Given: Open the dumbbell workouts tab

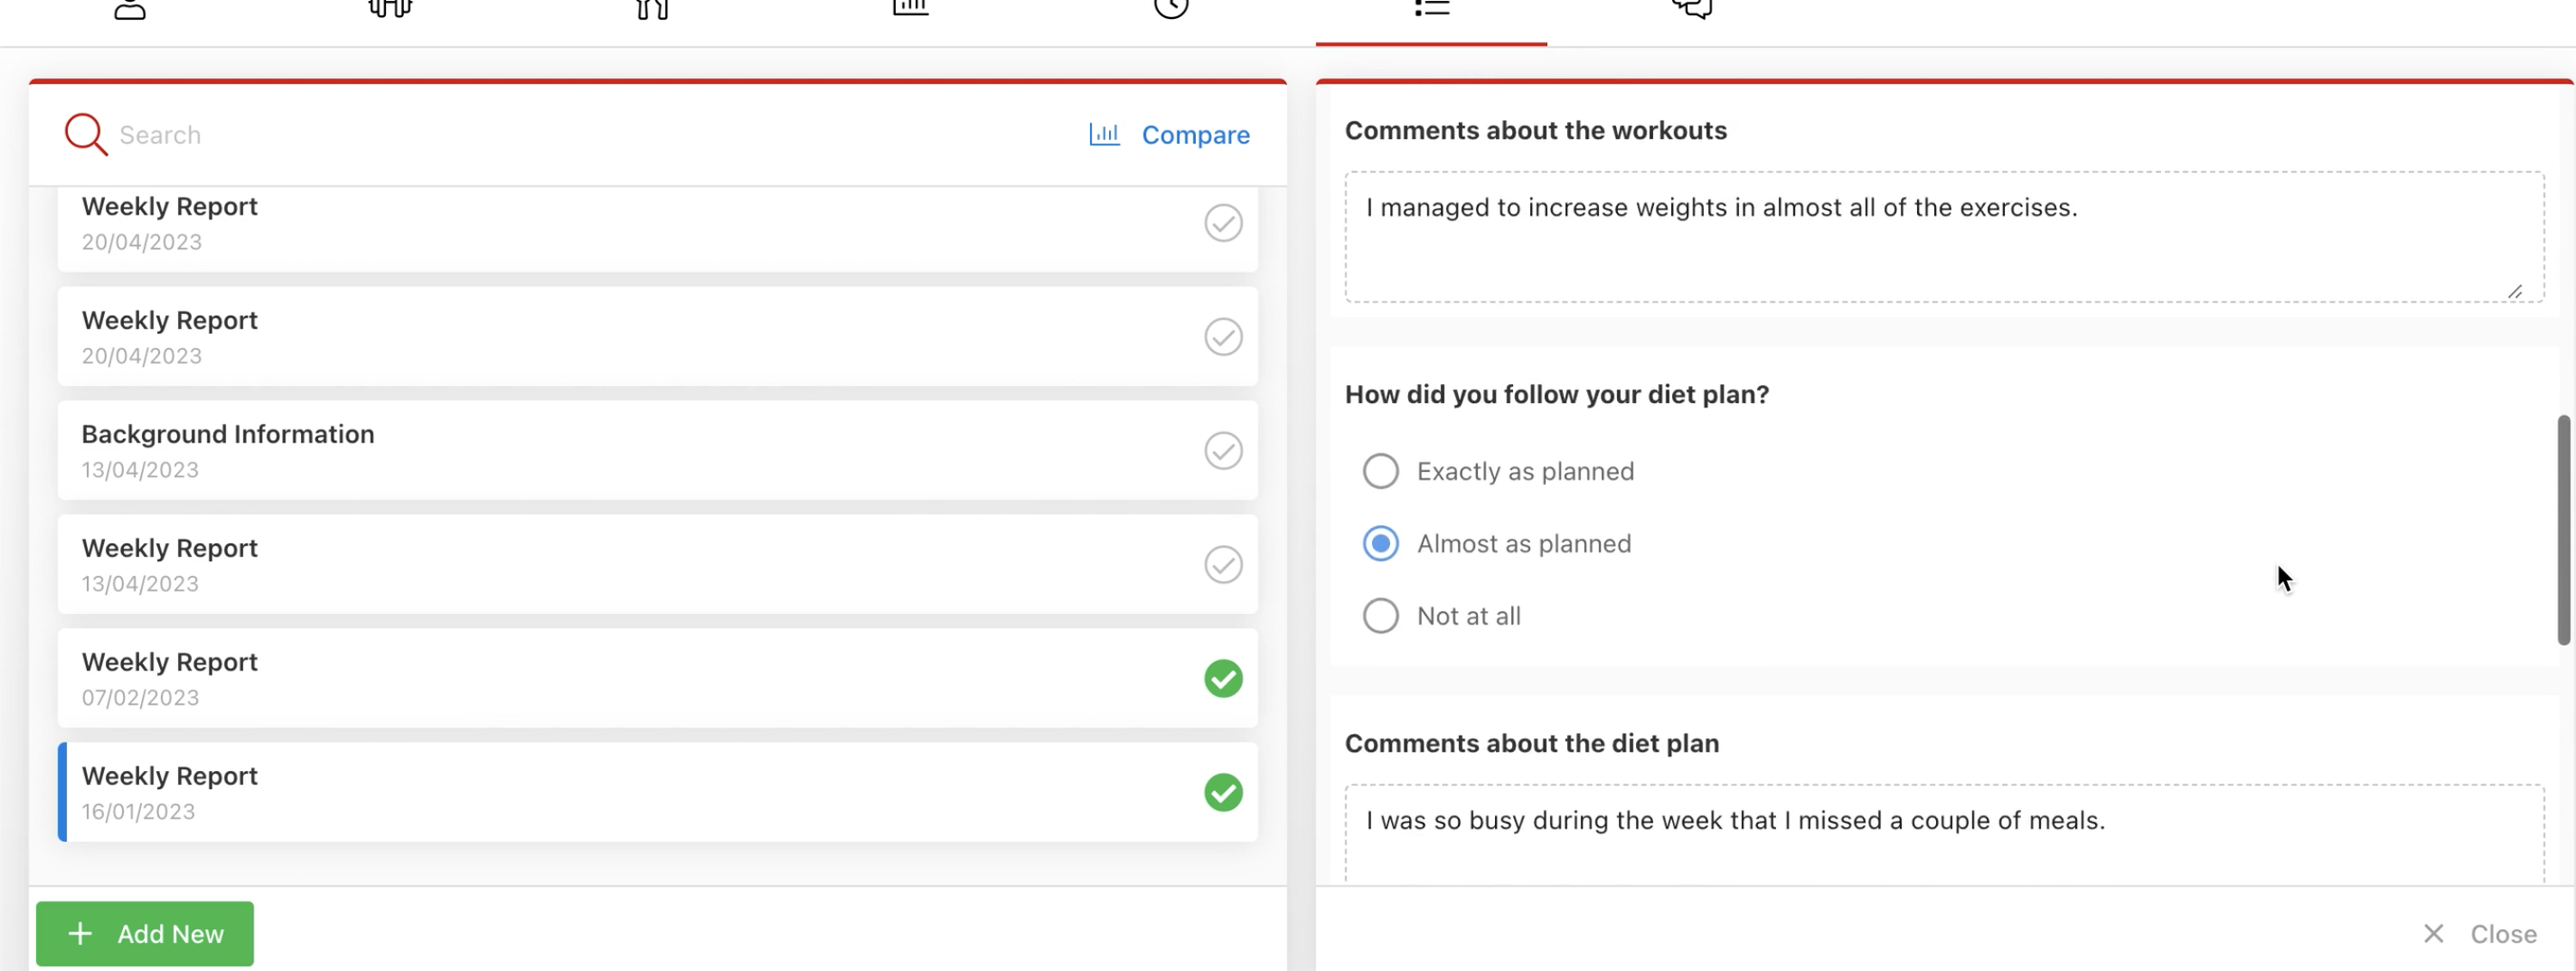Looking at the screenshot, I should pos(390,10).
